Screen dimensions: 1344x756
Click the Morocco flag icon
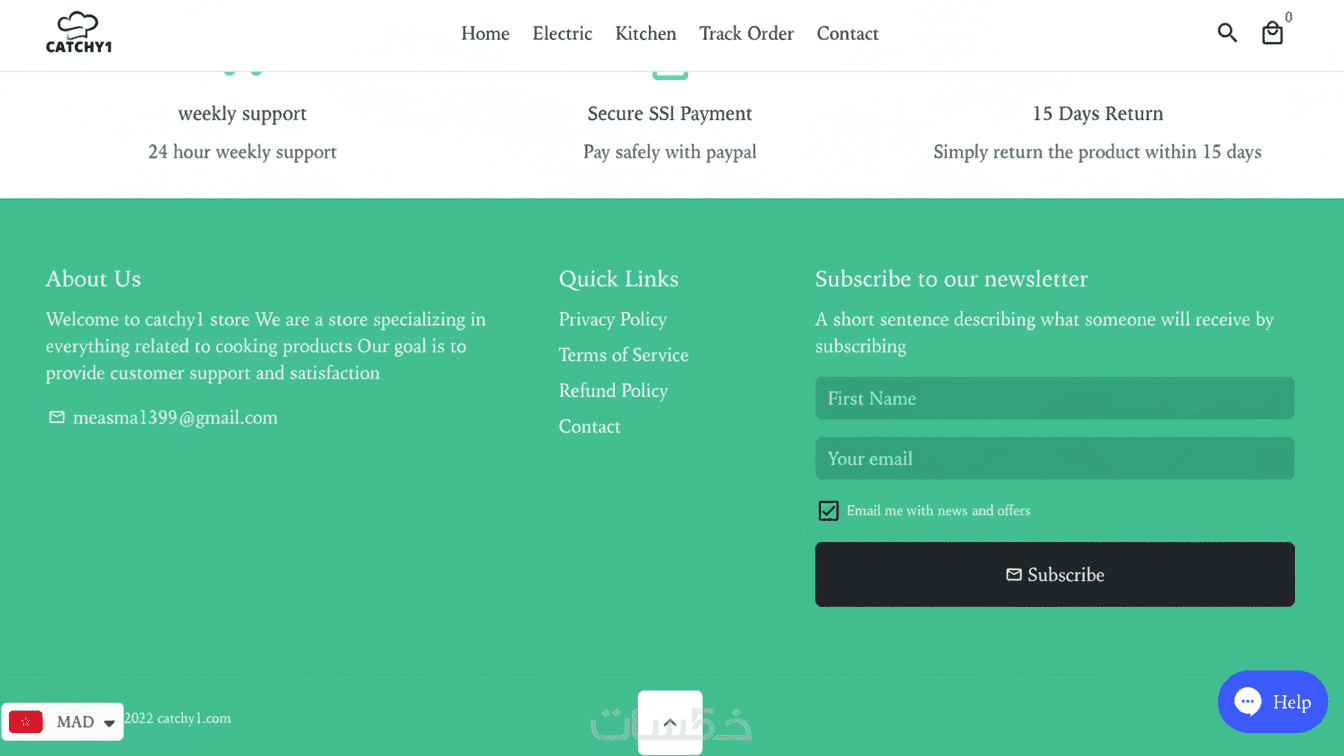tap(26, 722)
